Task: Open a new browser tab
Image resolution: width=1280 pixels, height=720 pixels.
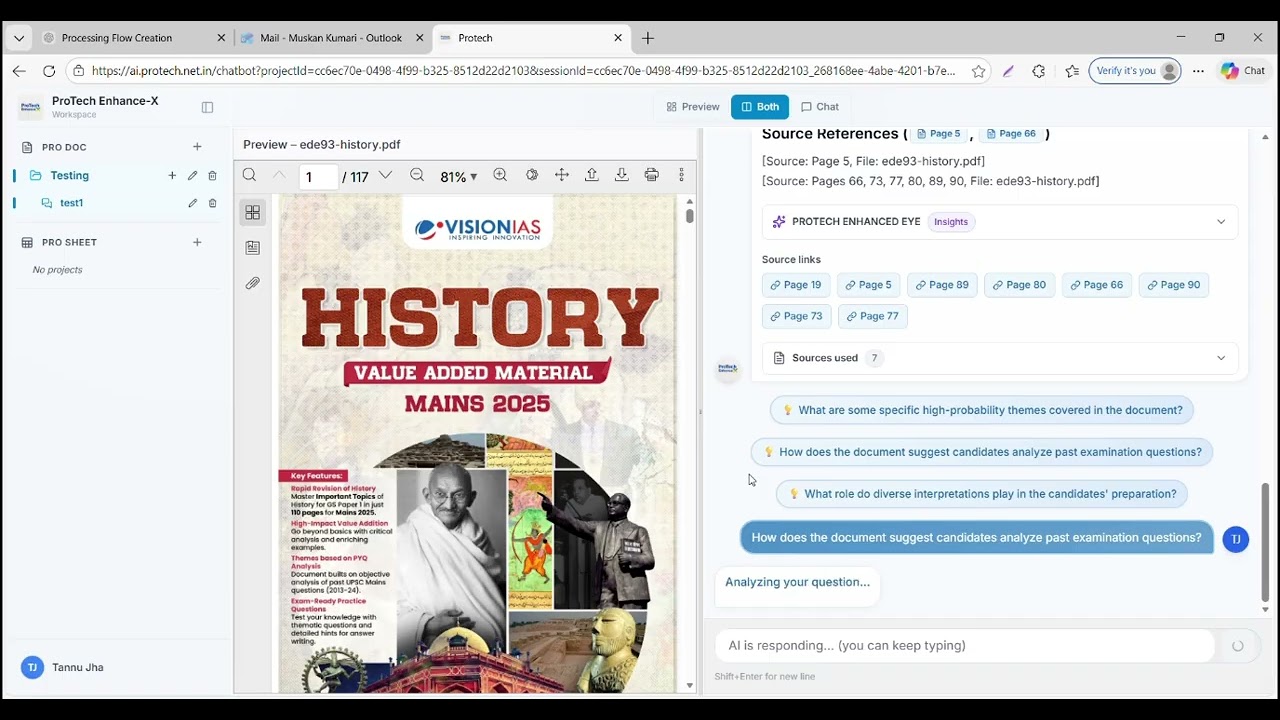Action: 648,38
